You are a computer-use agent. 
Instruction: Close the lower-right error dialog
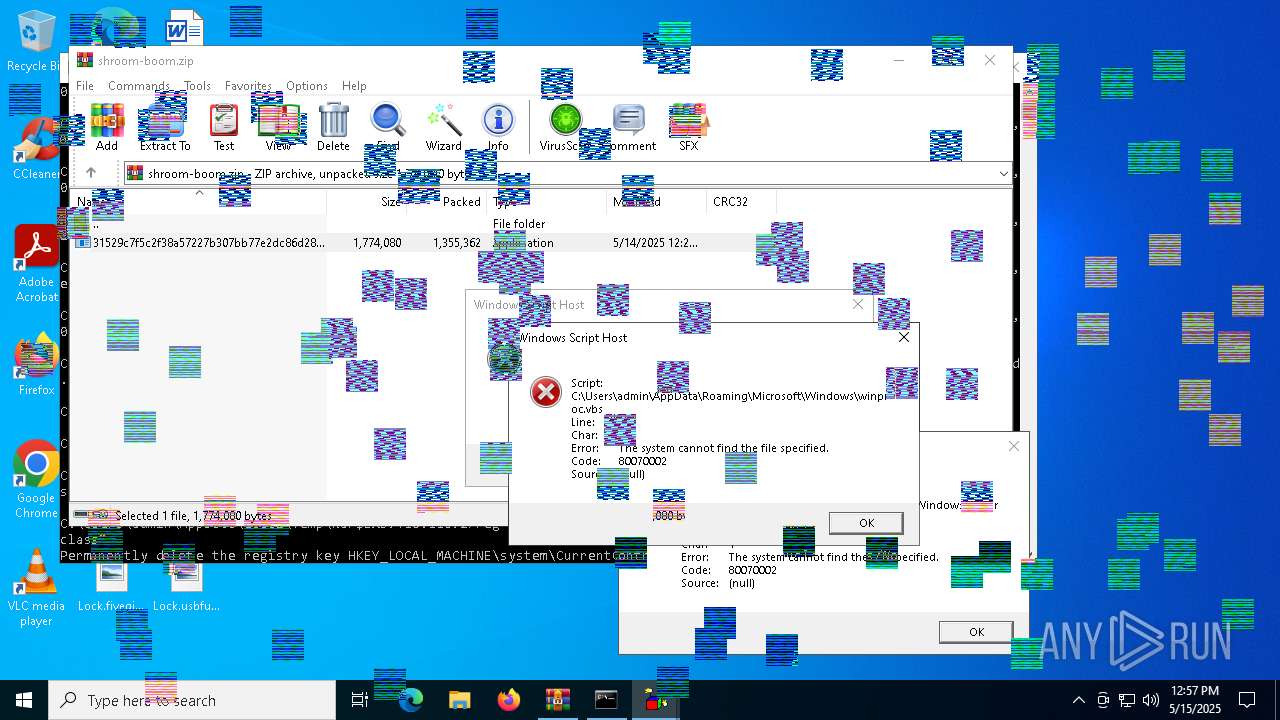click(1013, 446)
